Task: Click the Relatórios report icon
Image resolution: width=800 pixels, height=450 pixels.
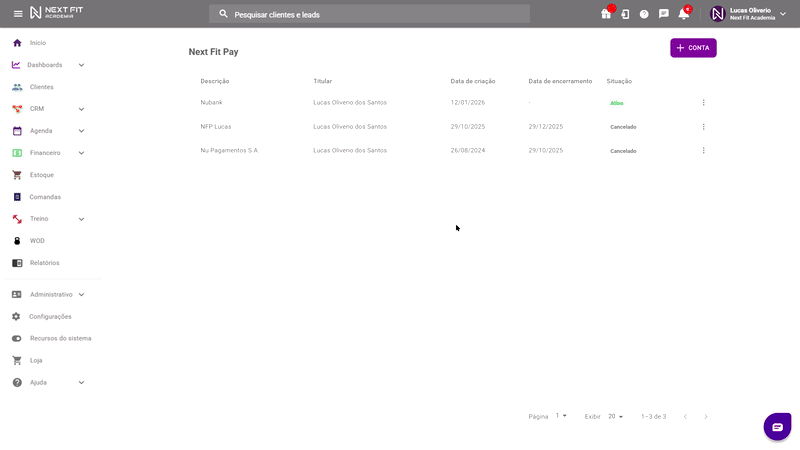Action: [x=17, y=263]
